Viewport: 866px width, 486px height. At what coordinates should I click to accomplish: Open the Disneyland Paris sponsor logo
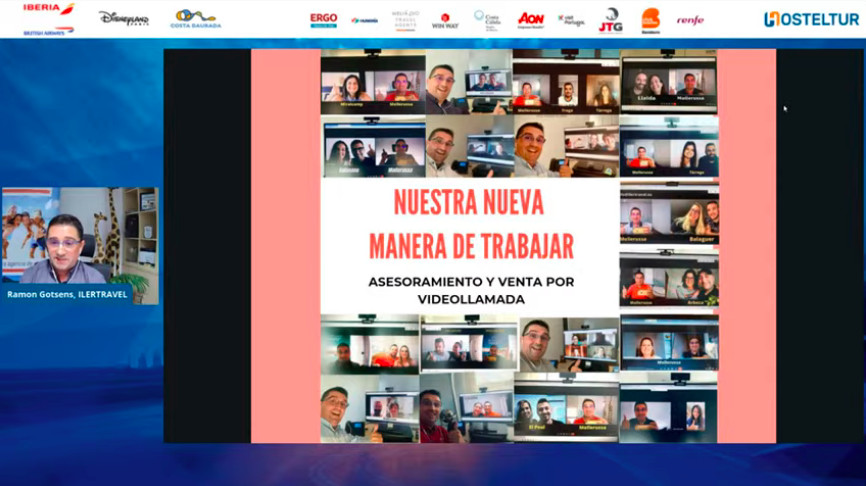[x=124, y=18]
